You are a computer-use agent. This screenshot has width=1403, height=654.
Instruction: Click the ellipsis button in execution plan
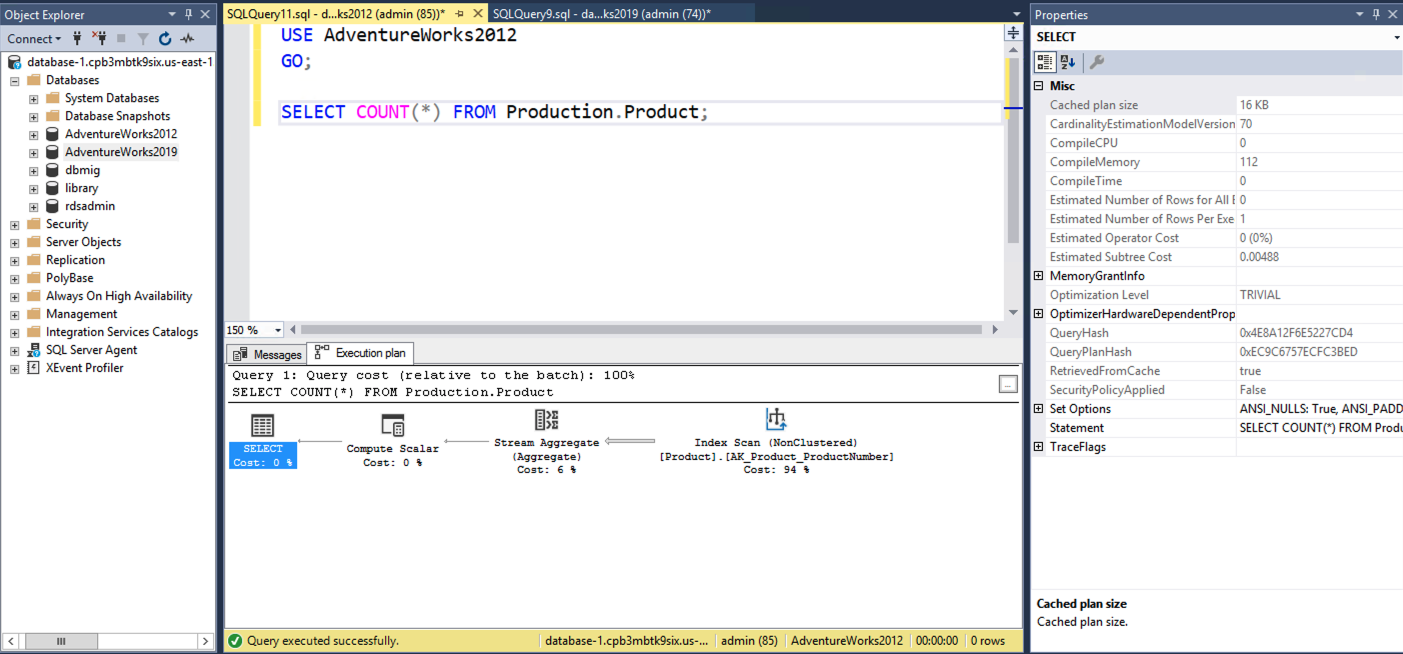click(1008, 384)
